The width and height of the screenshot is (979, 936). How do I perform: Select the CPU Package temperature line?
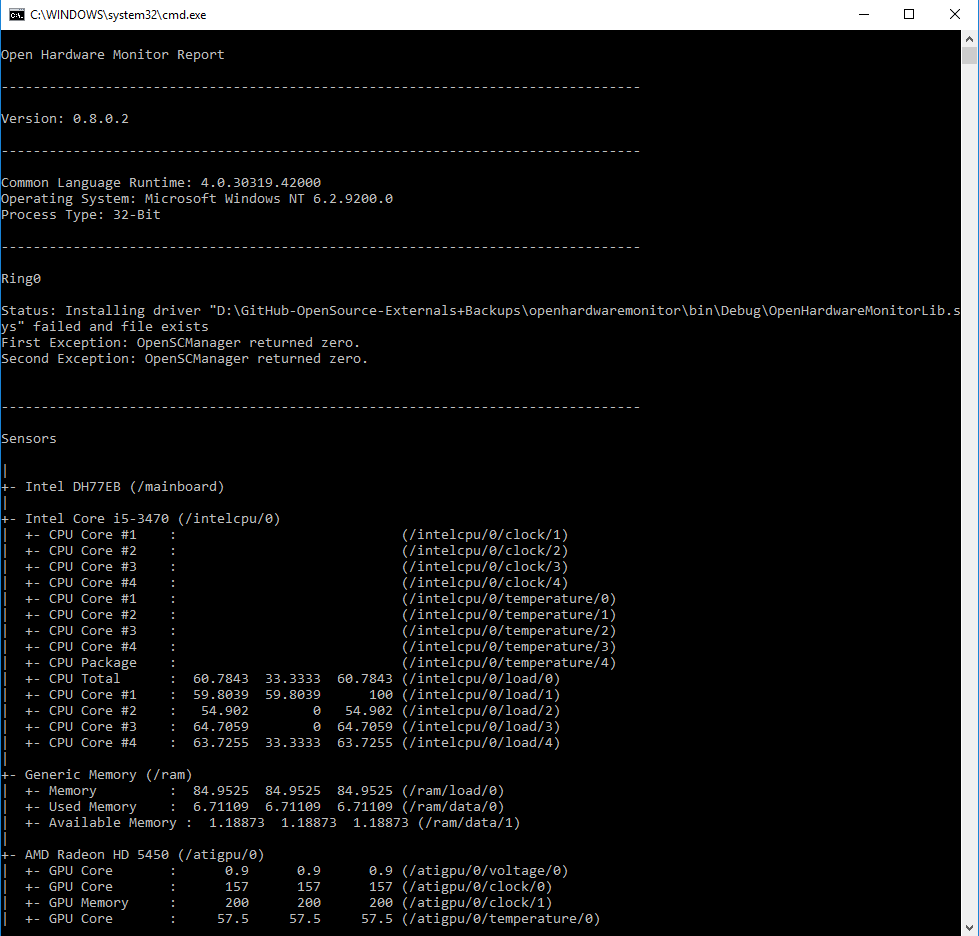coord(200,662)
